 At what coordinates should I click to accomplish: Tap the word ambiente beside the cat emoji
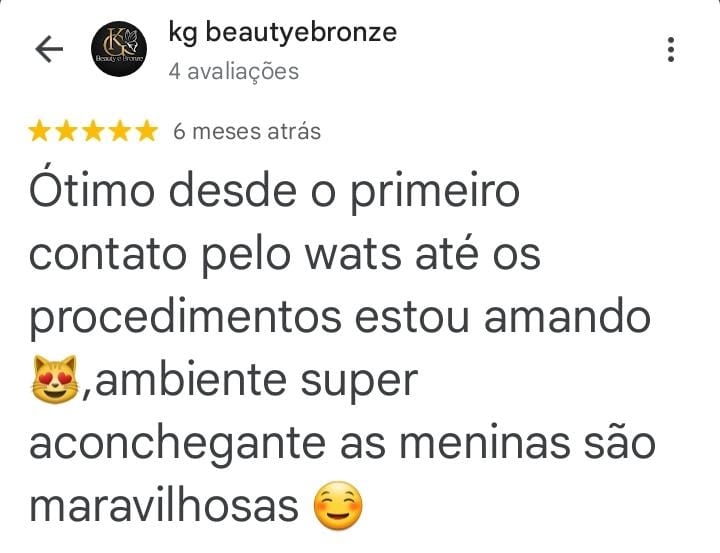click(191, 379)
